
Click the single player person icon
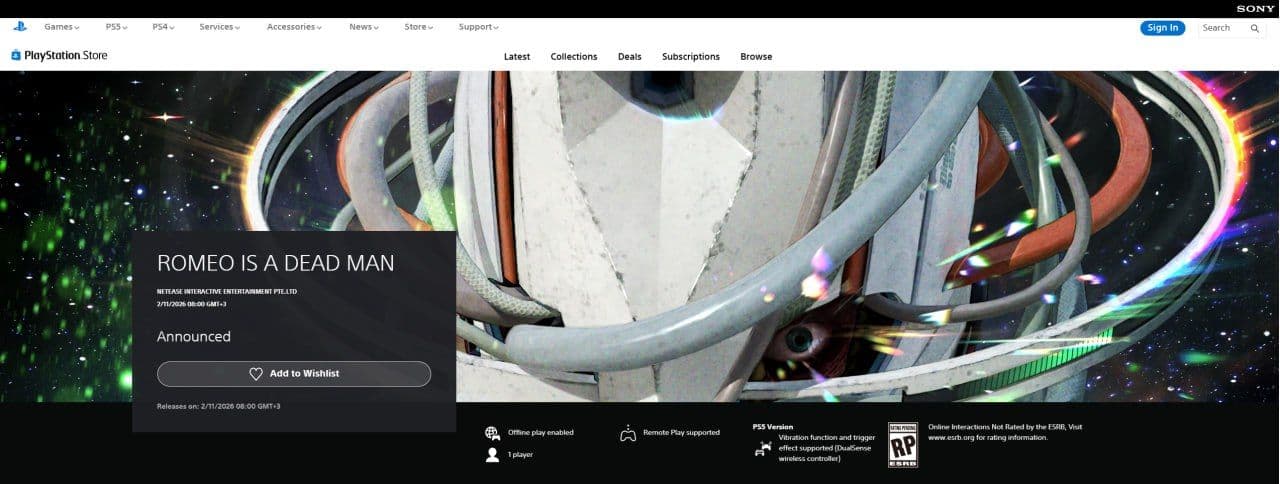pos(492,455)
